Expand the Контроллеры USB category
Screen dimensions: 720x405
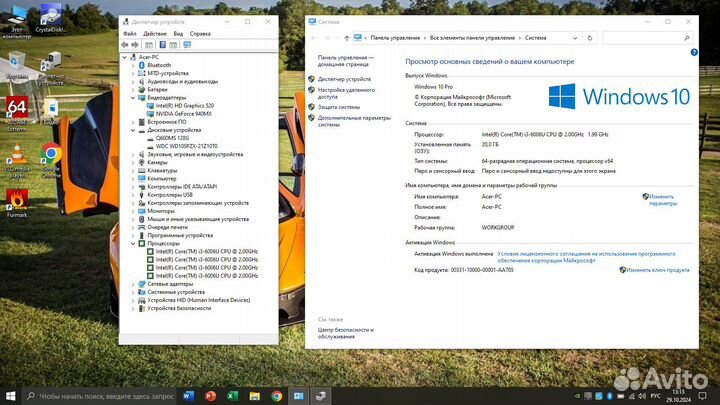133,195
